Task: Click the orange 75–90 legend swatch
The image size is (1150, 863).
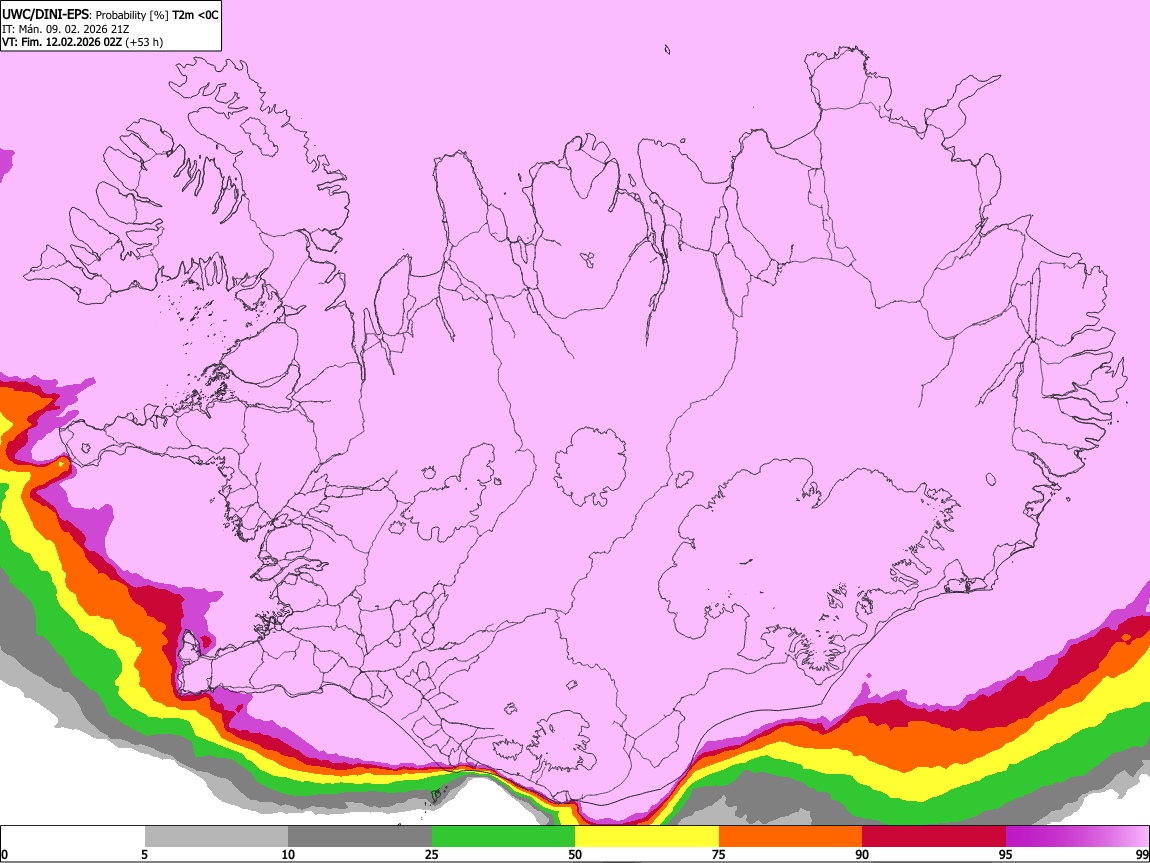Action: [x=790, y=836]
